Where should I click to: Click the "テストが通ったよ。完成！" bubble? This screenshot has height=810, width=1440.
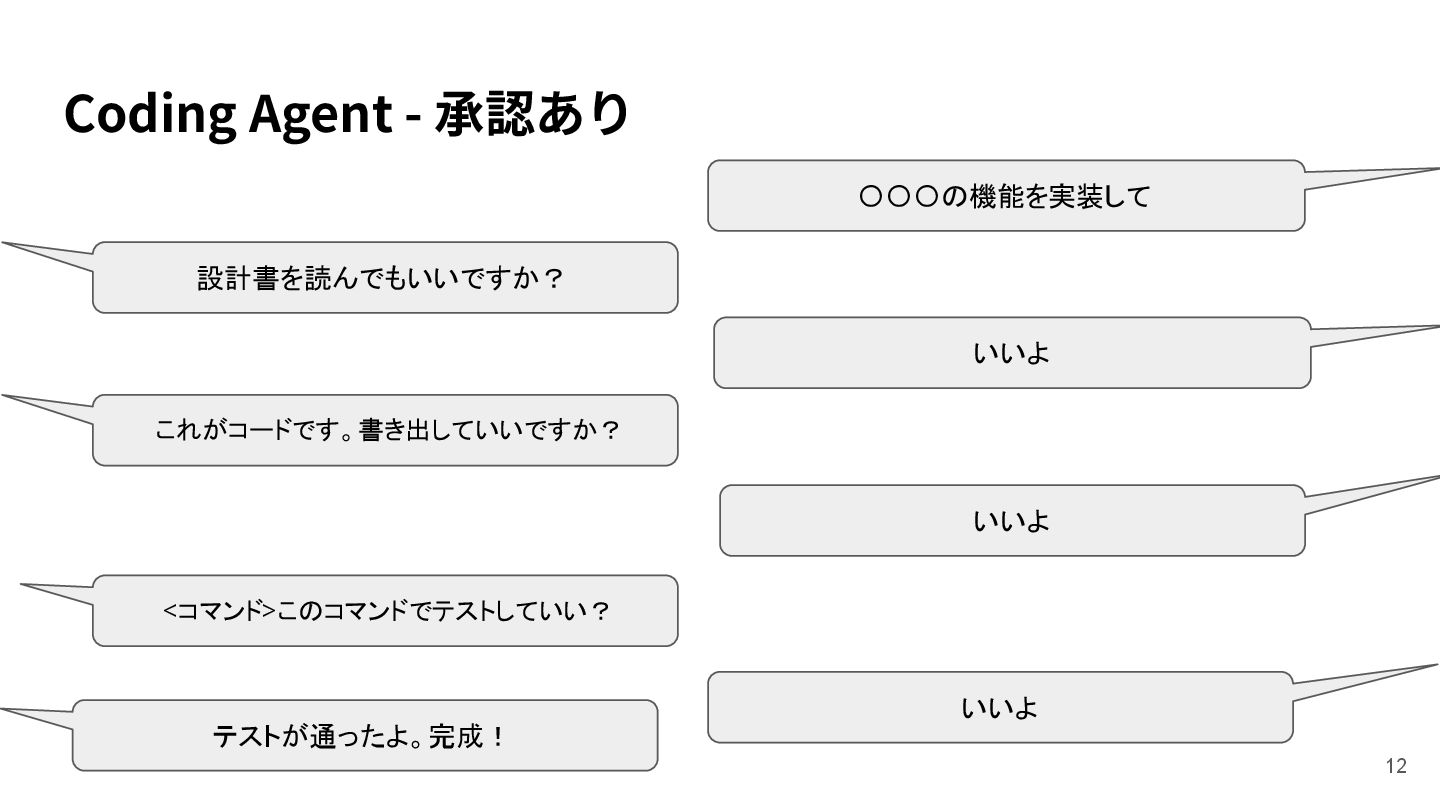(x=364, y=736)
